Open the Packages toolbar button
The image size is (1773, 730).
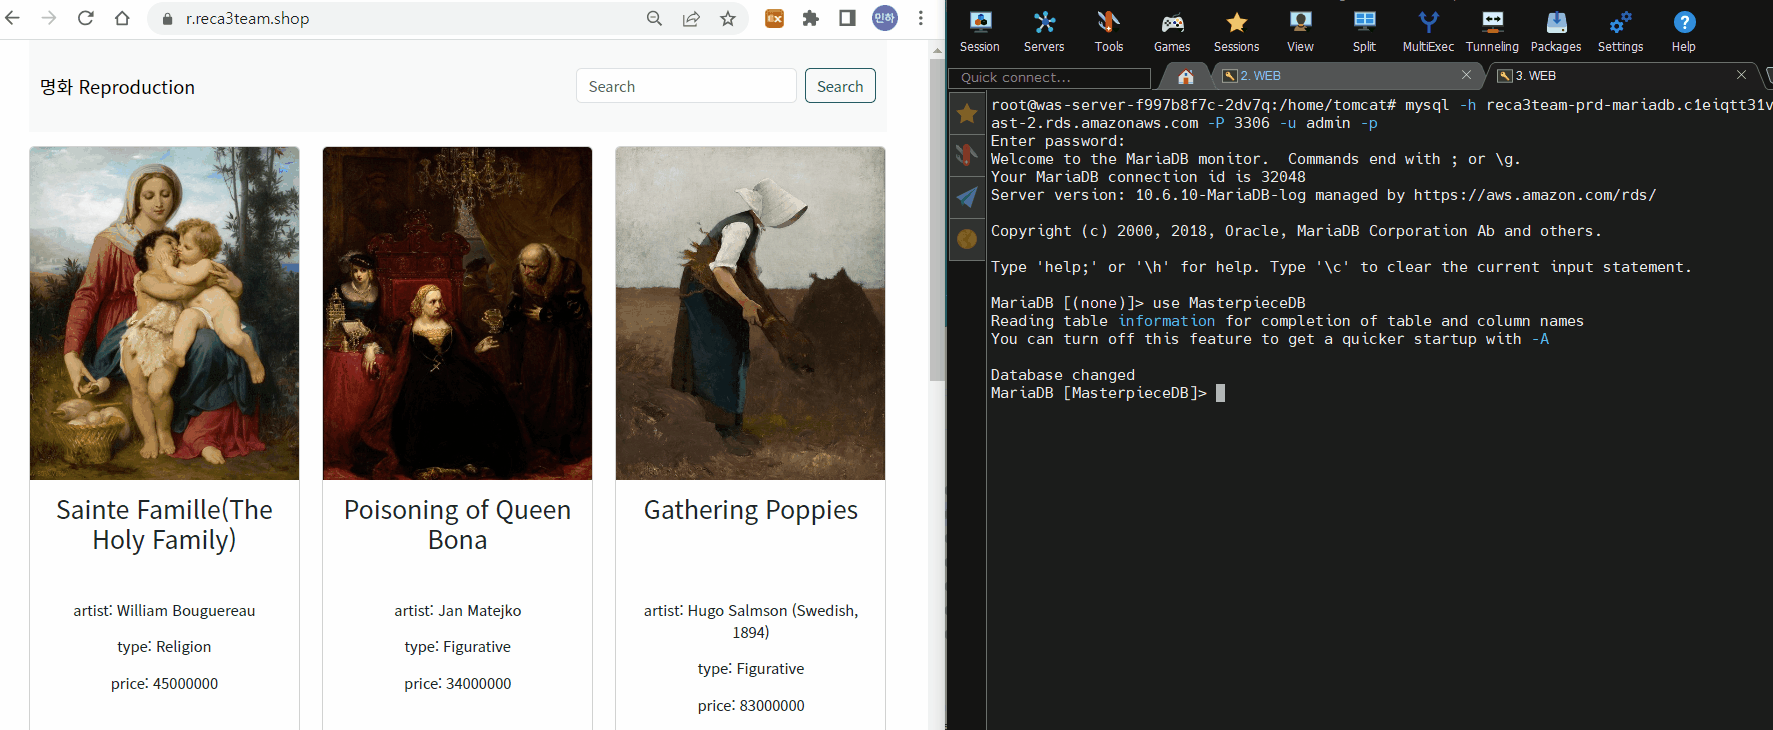(1556, 31)
